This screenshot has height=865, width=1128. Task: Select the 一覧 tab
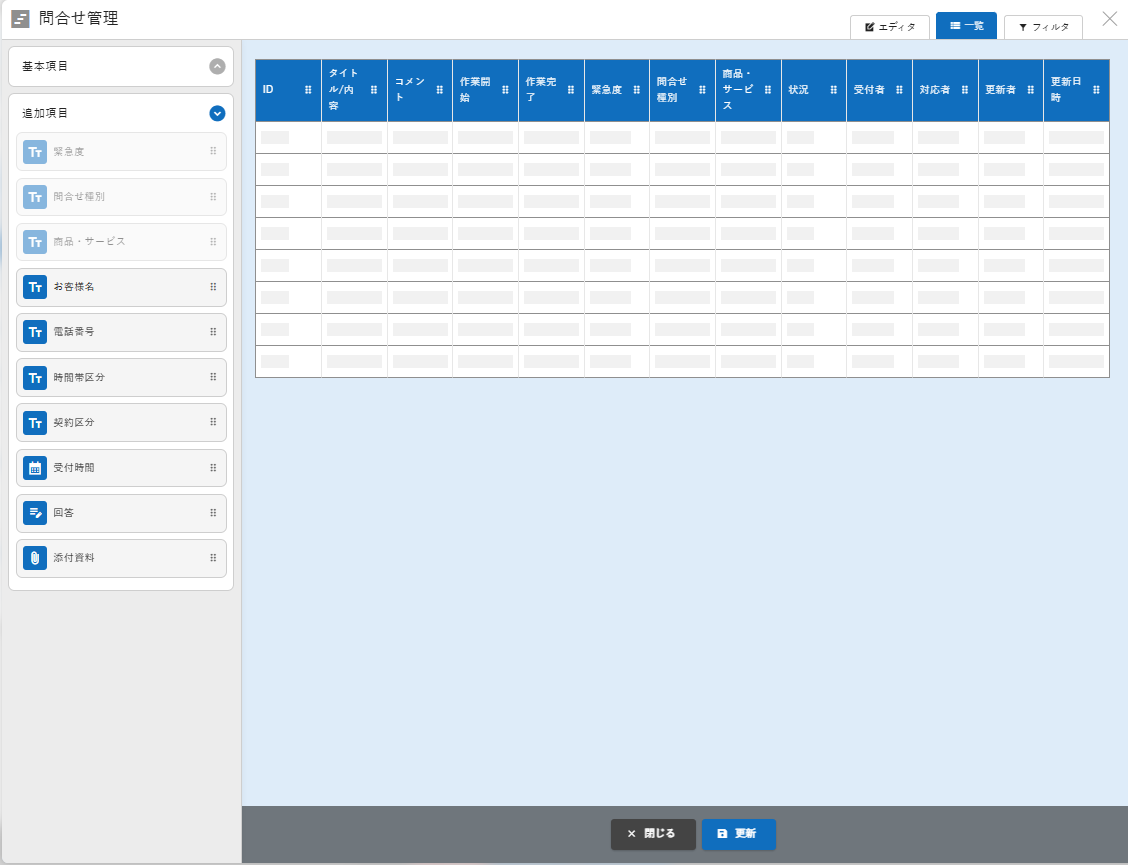coord(966,26)
